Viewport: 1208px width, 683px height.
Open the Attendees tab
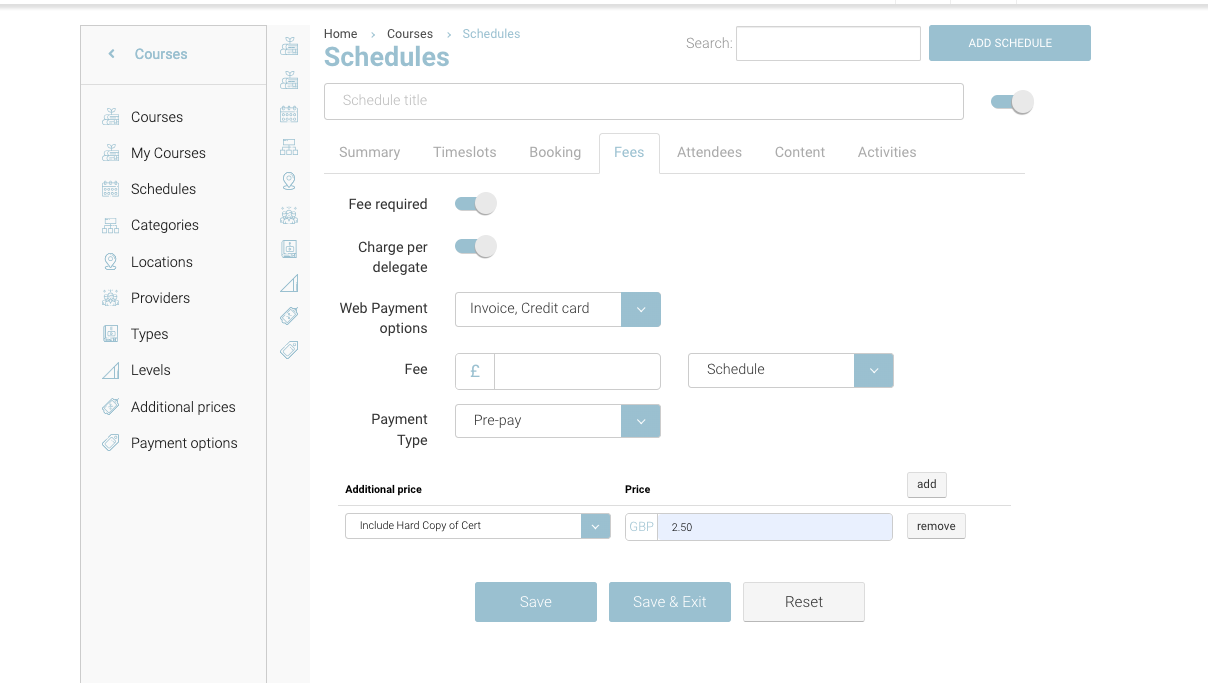709,153
